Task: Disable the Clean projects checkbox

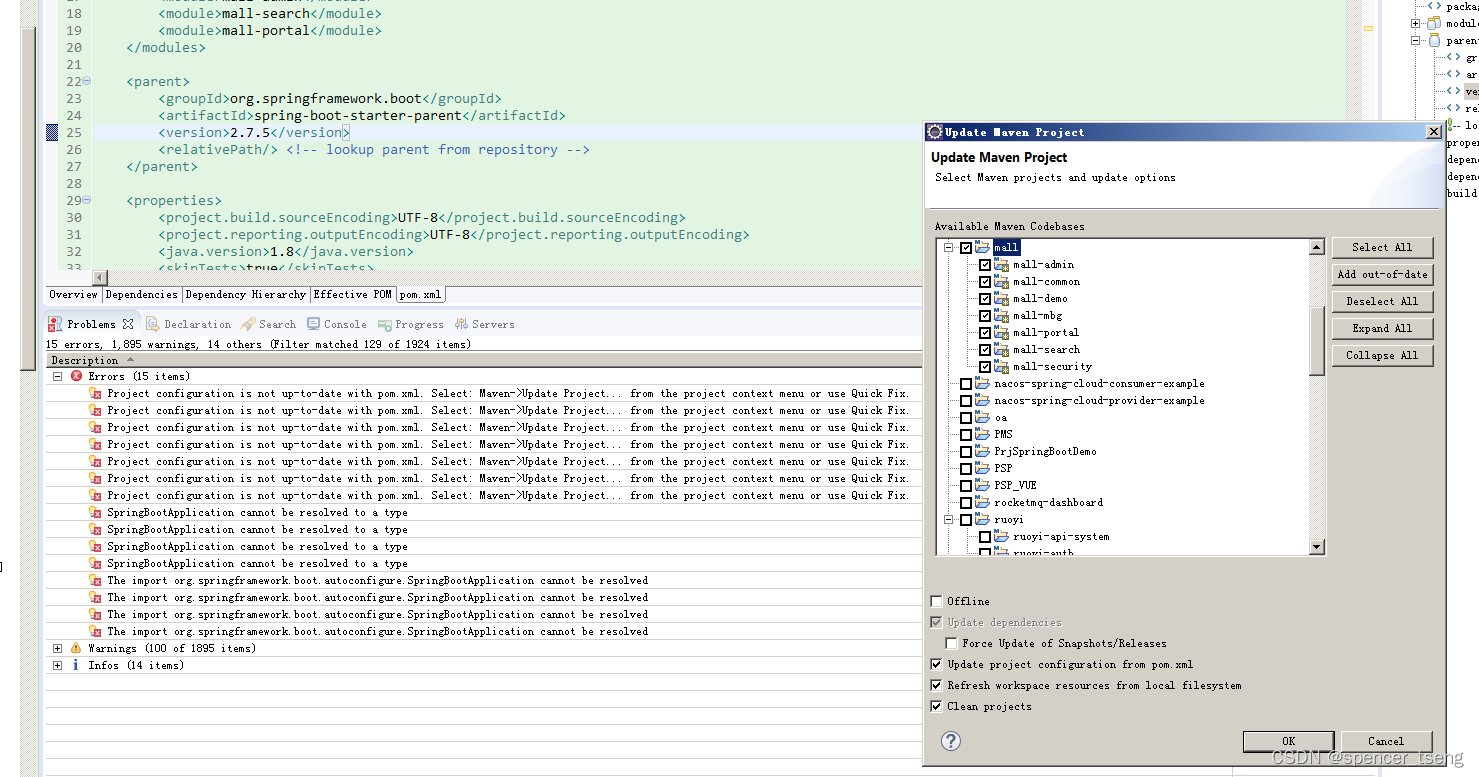Action: pos(937,706)
